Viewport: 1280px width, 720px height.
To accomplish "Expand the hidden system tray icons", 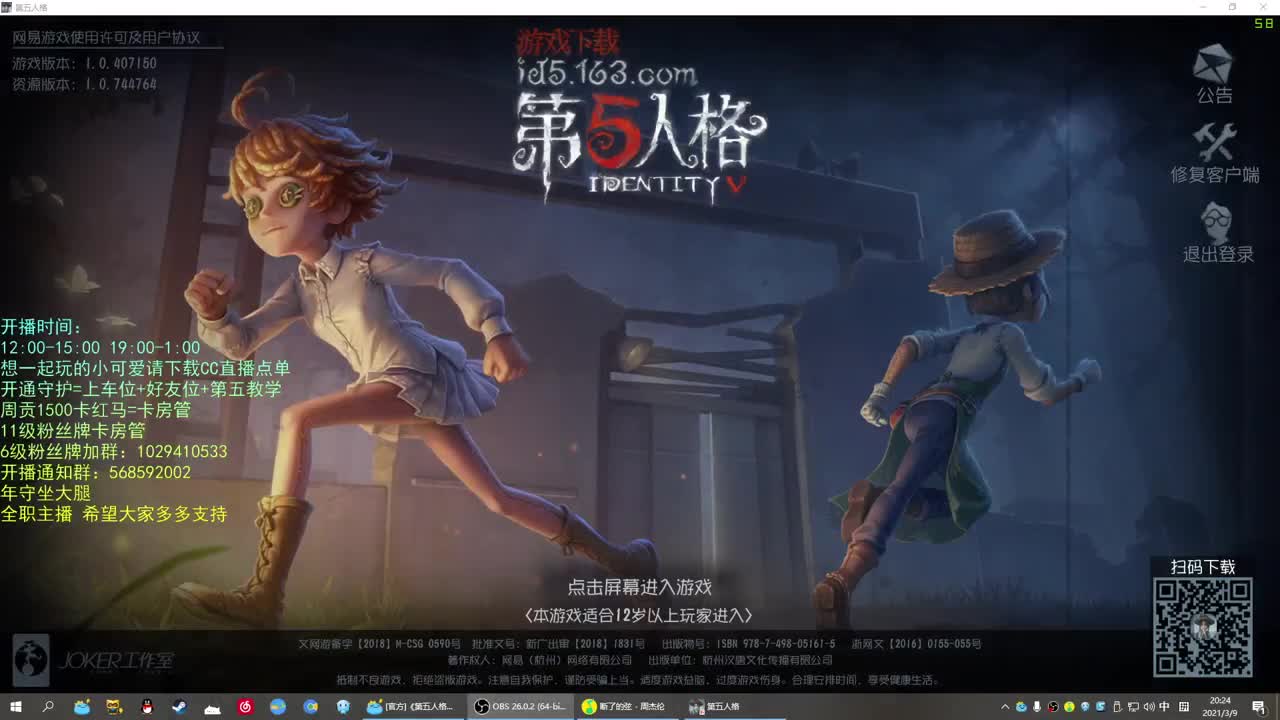I will (x=1005, y=707).
